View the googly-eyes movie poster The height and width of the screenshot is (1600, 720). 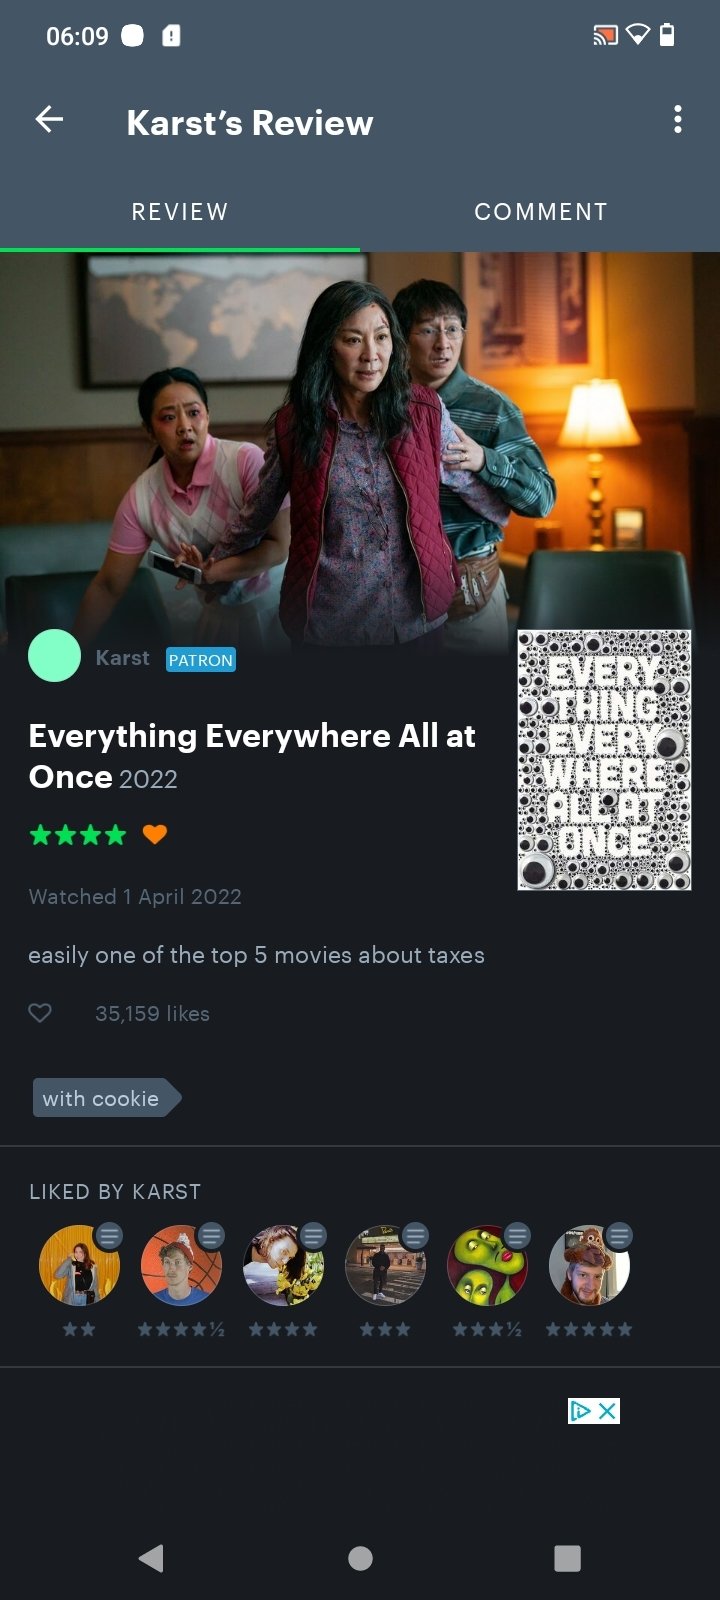point(604,760)
